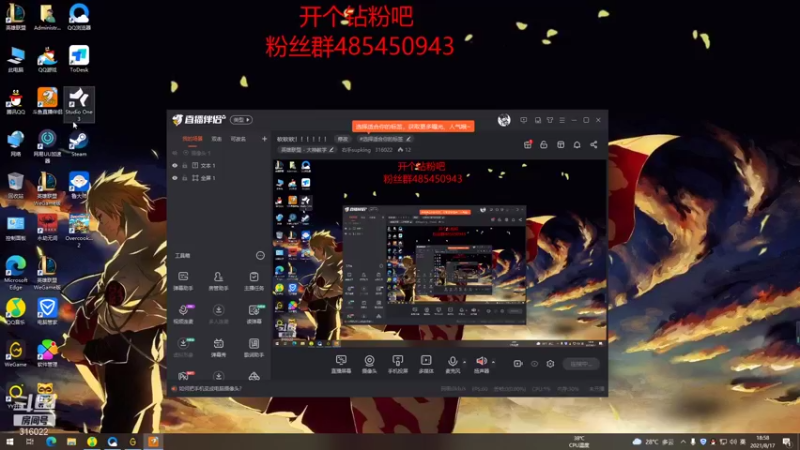Screen dimensions: 800x450
Task: Collapse the 工具箱 toolbox panel
Action: tap(260, 255)
